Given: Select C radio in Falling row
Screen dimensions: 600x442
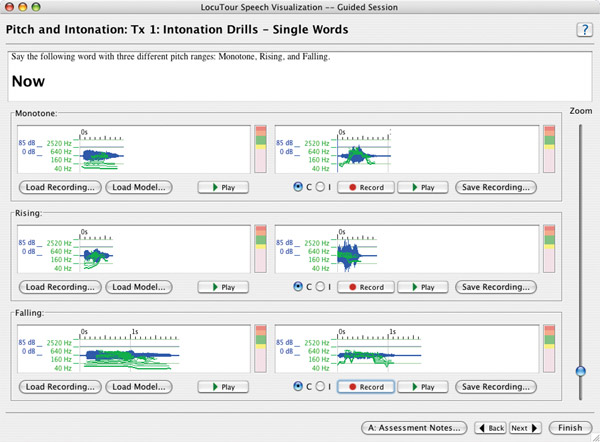Looking at the screenshot, I should coord(298,386).
